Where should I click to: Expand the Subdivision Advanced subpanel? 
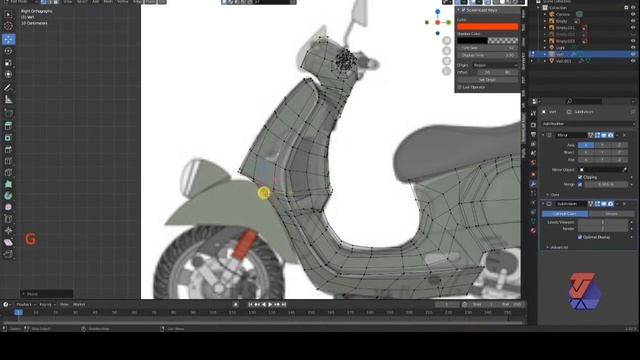(547, 247)
